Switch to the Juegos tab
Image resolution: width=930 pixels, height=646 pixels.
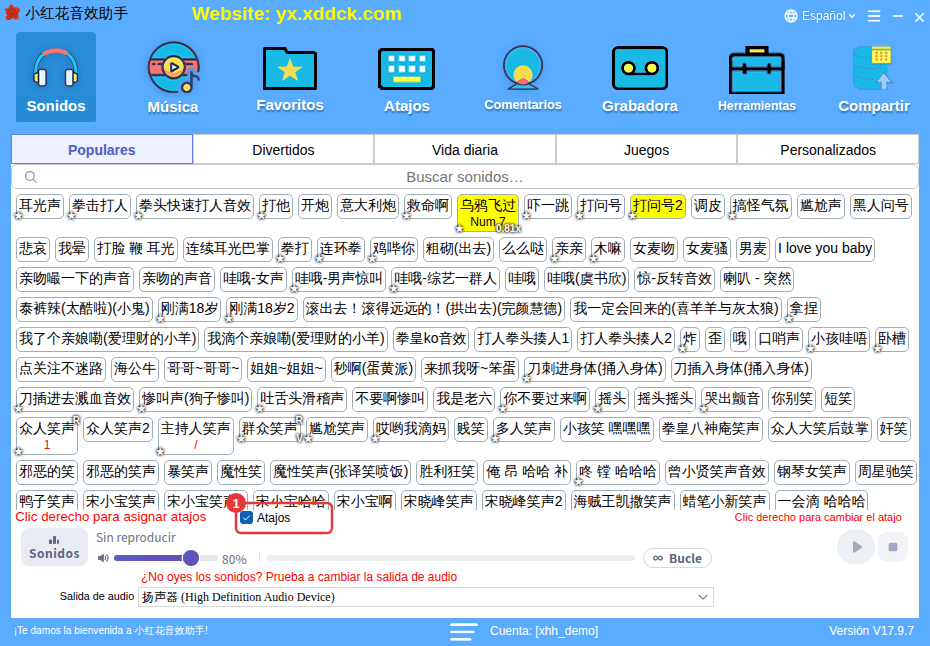646,149
